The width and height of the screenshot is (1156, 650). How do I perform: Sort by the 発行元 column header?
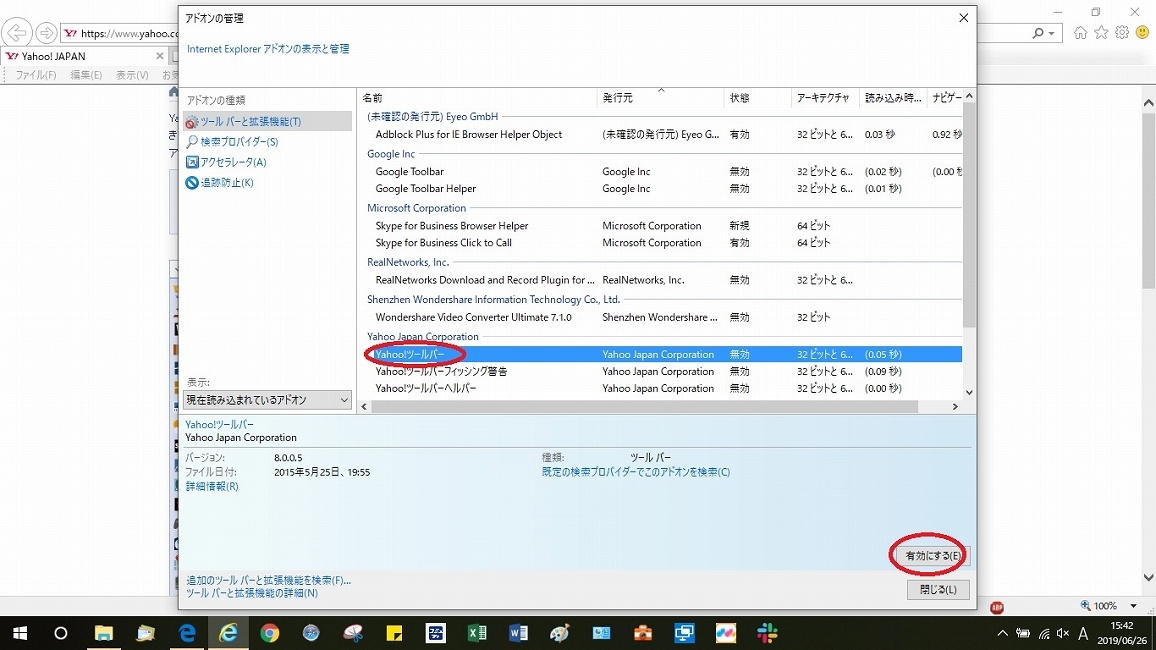(x=660, y=98)
